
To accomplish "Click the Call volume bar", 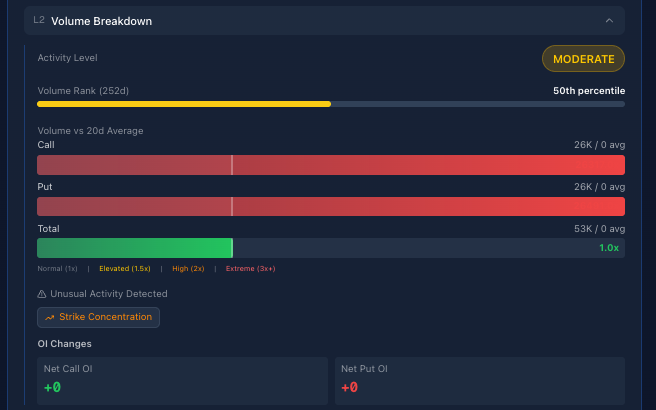I will click(x=330, y=165).
